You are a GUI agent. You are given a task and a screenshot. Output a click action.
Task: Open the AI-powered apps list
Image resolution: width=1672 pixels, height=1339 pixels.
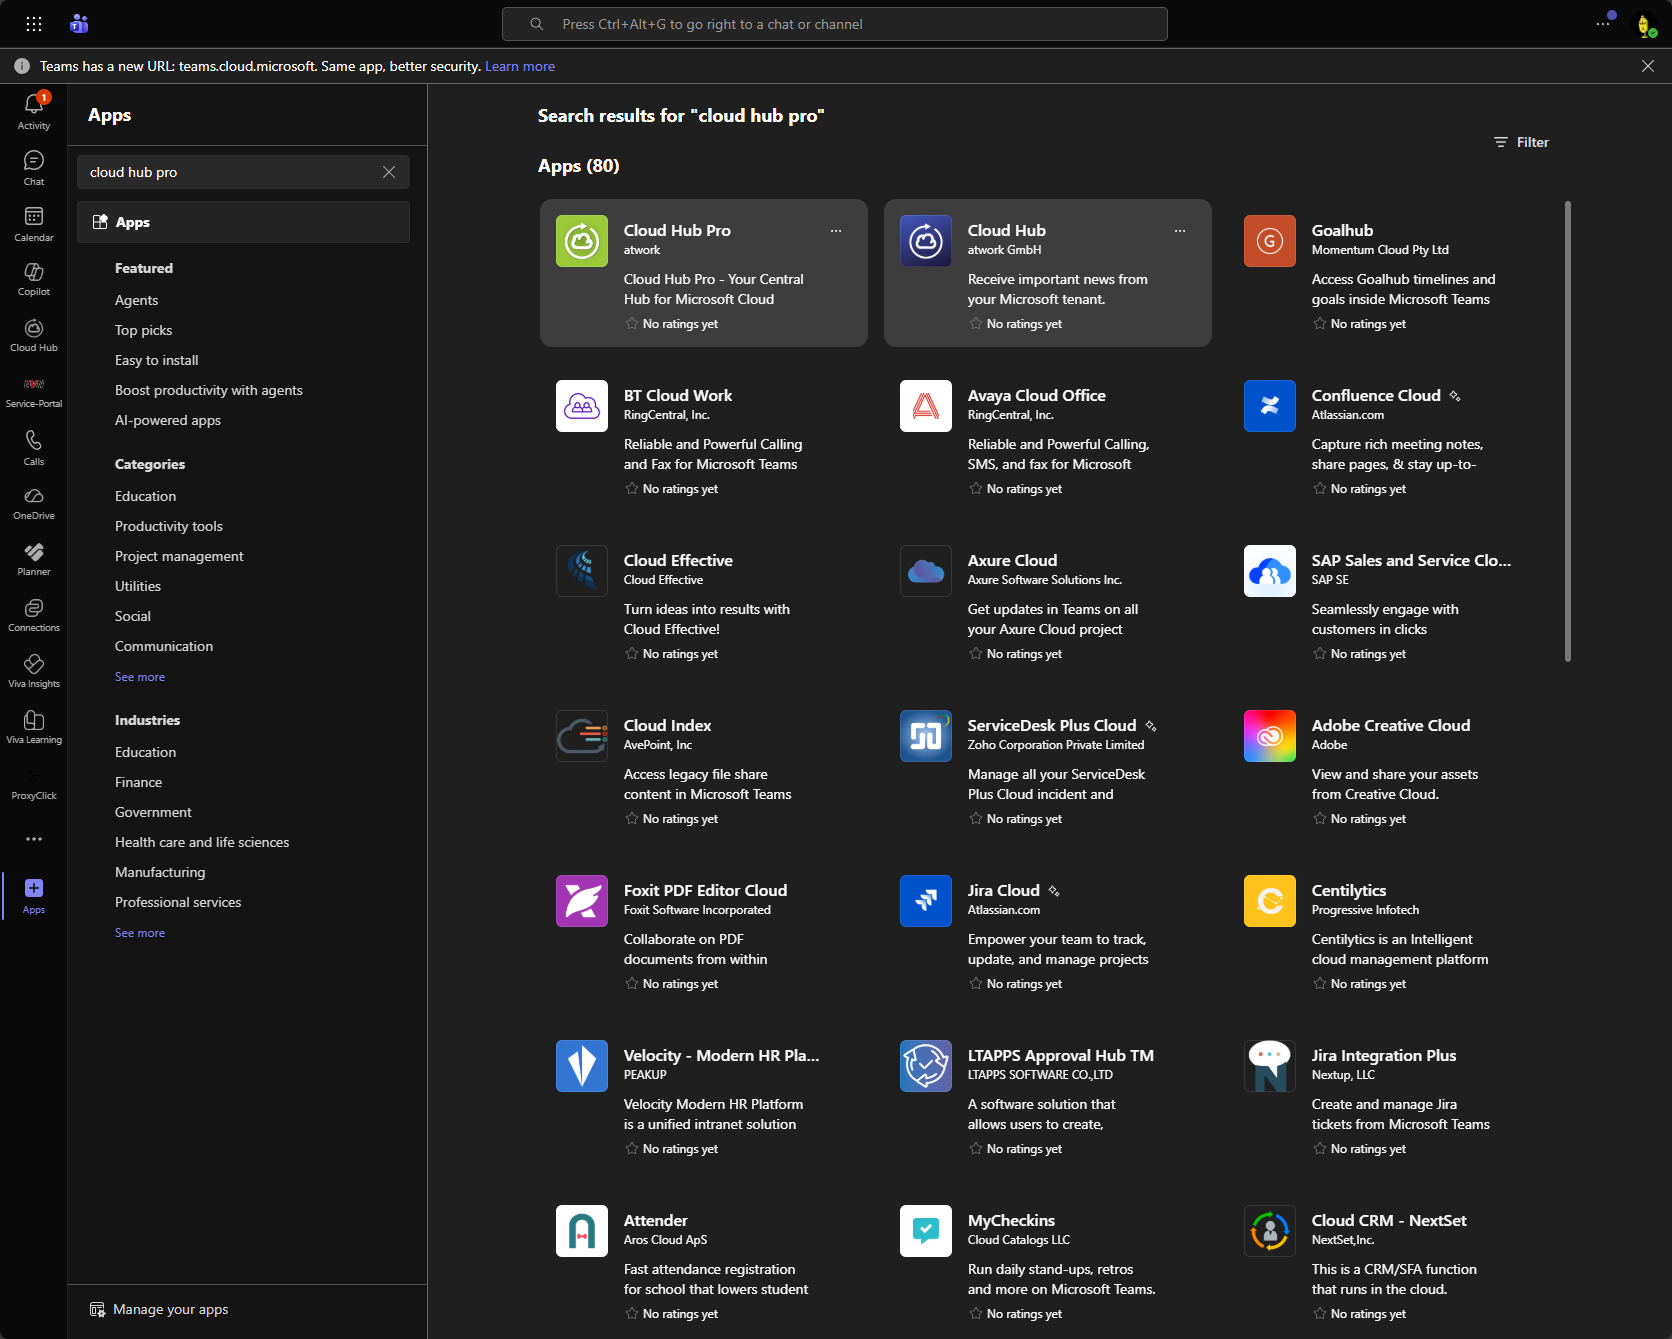tap(168, 420)
